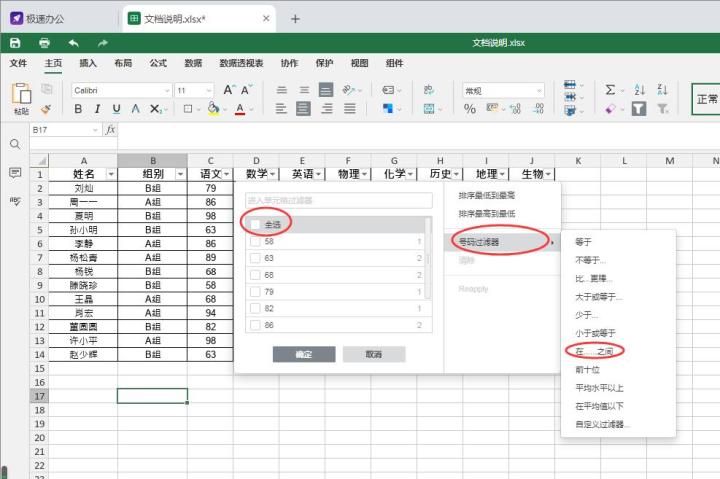The width and height of the screenshot is (720, 479).
Task: Apply percent number style
Action: pos(470,109)
